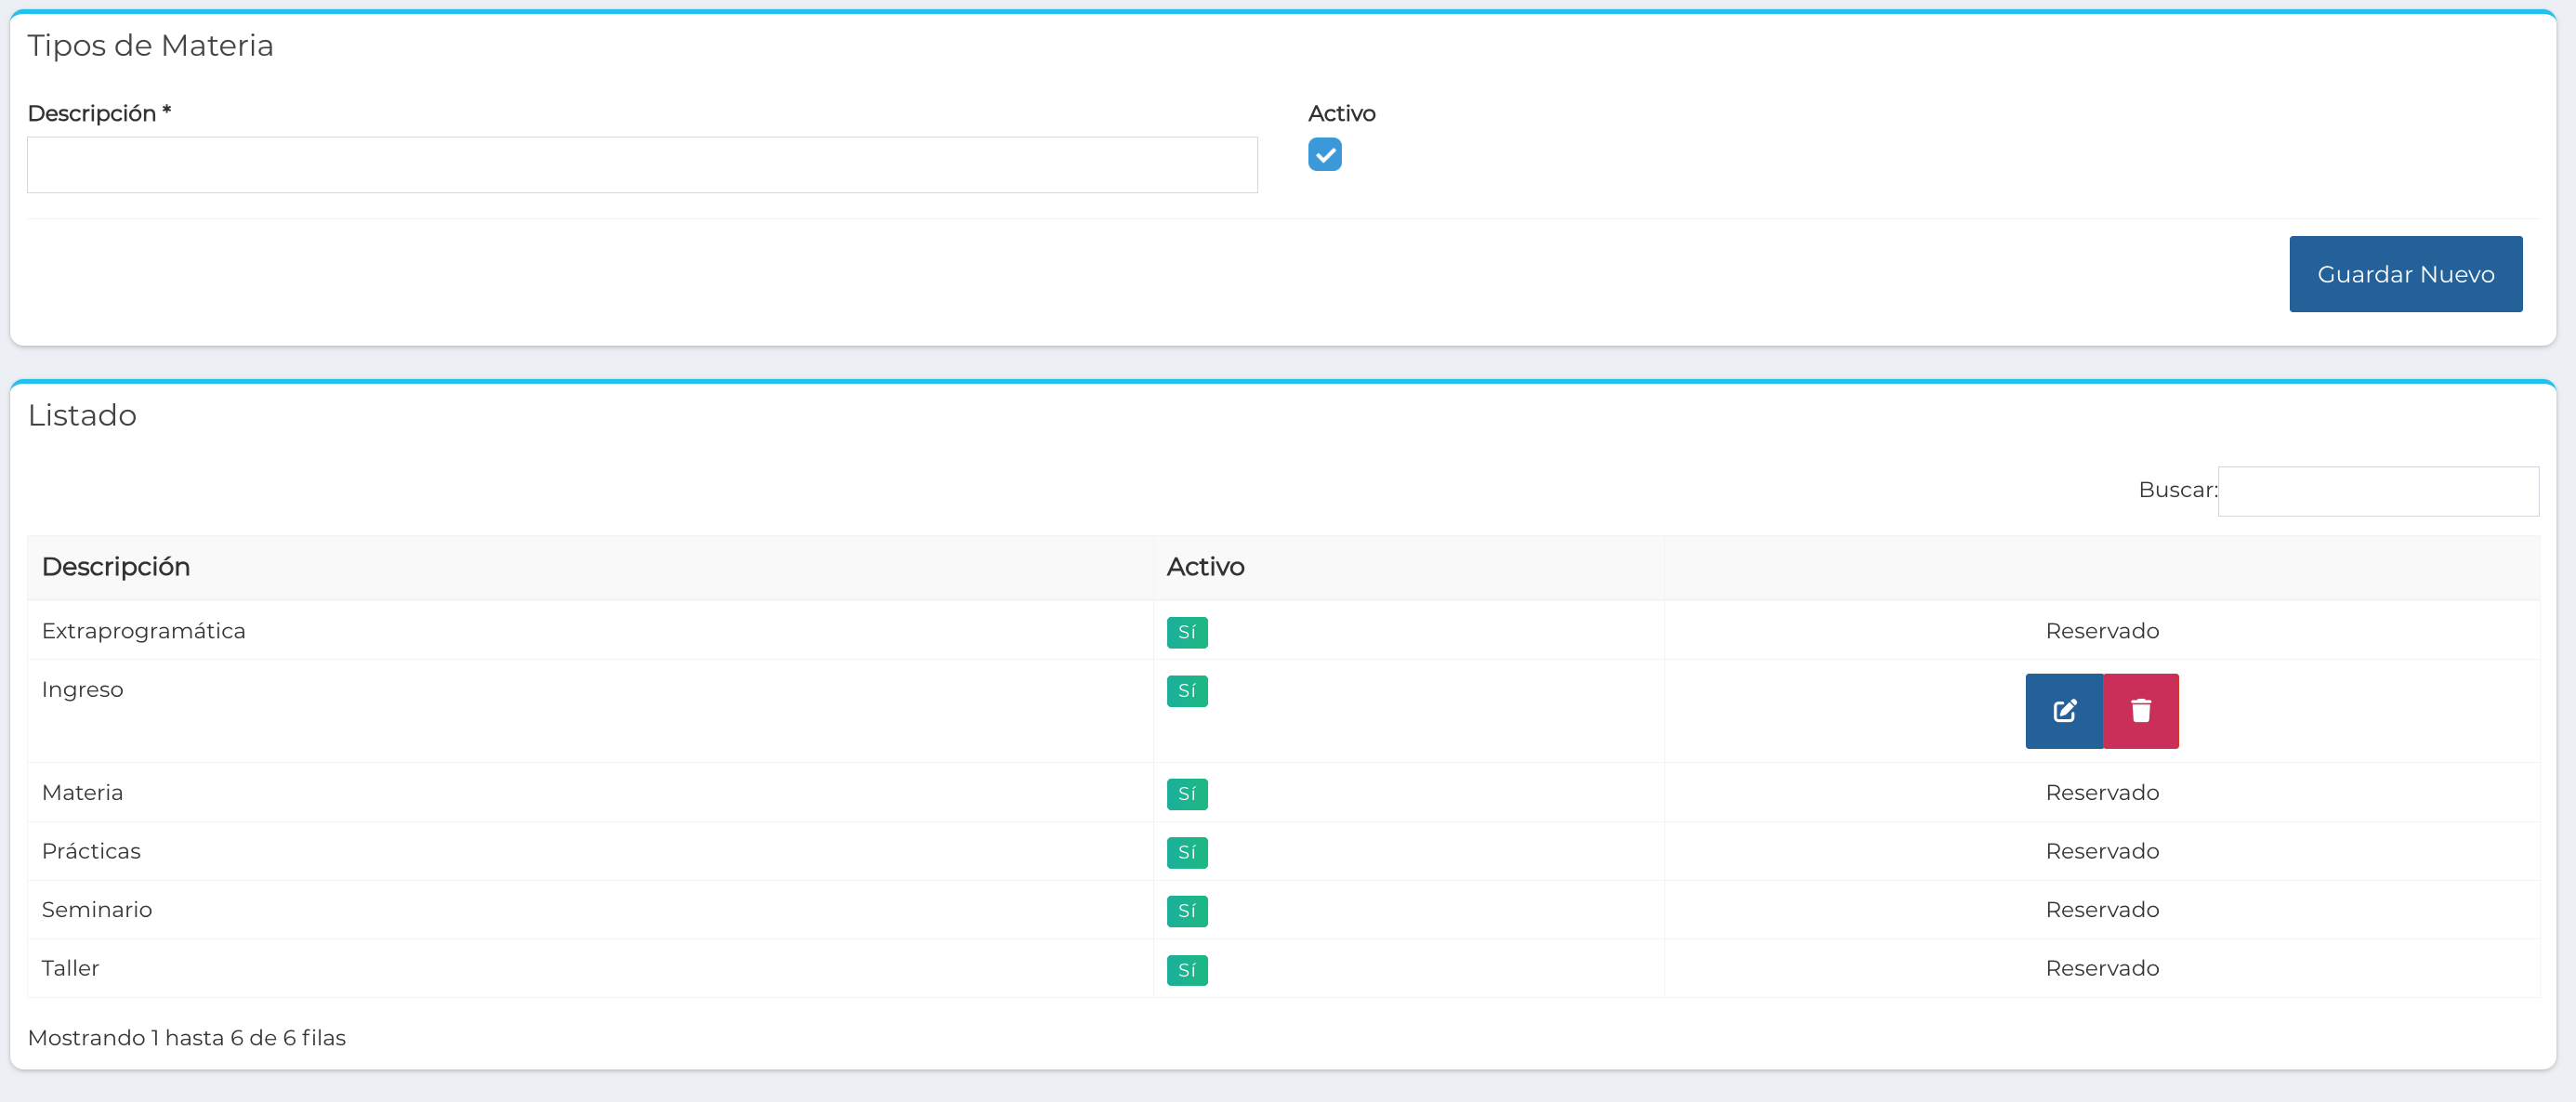Click the edit pencil icon for Ingreso

pos(2064,711)
